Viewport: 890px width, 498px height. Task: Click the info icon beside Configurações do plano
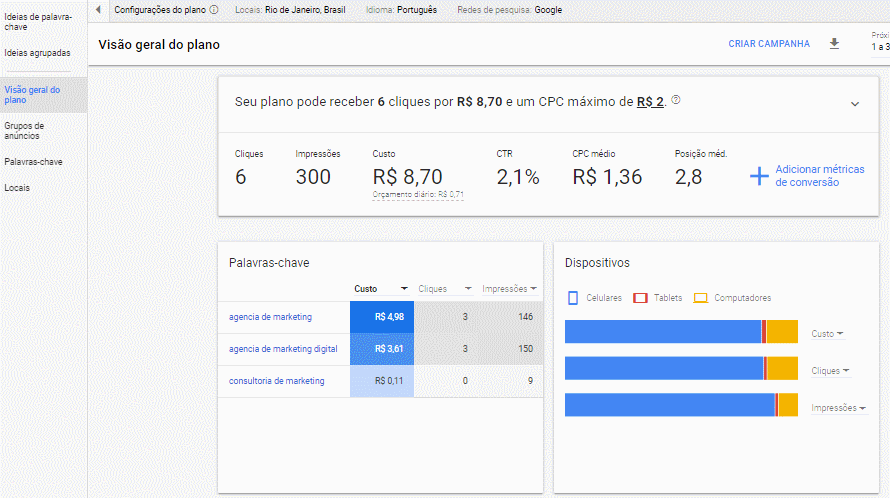(x=214, y=10)
